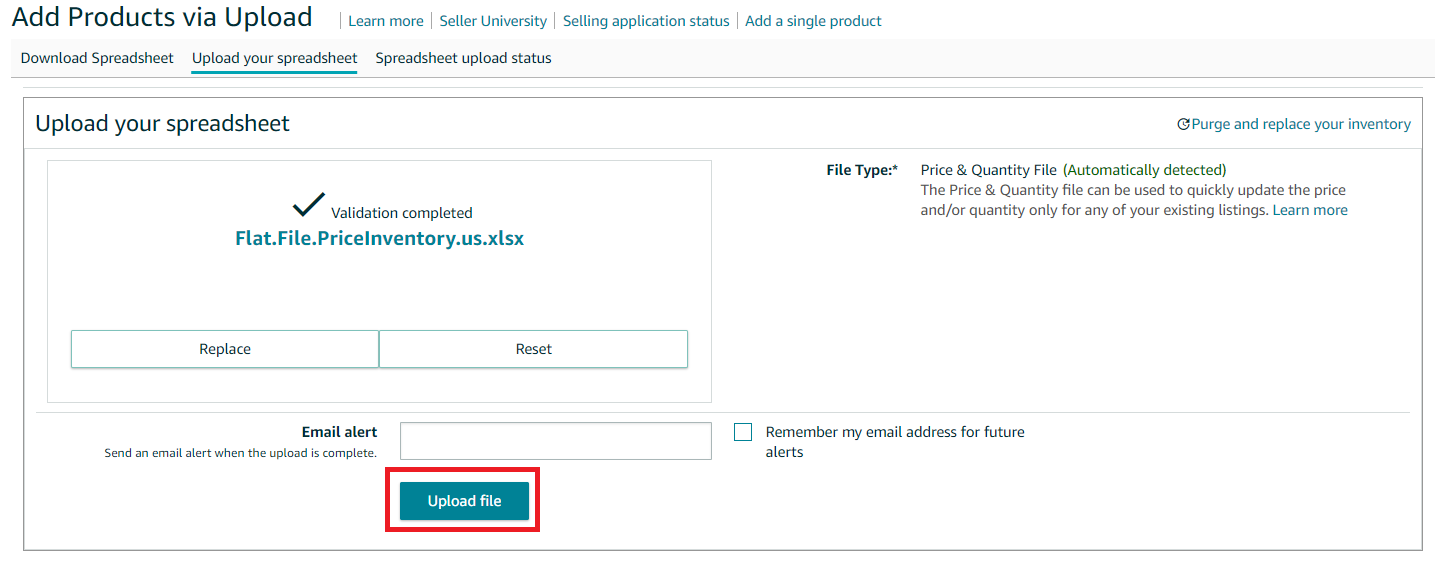This screenshot has width=1435, height=569.
Task: Click the Add Products via Upload title
Action: coord(162,17)
